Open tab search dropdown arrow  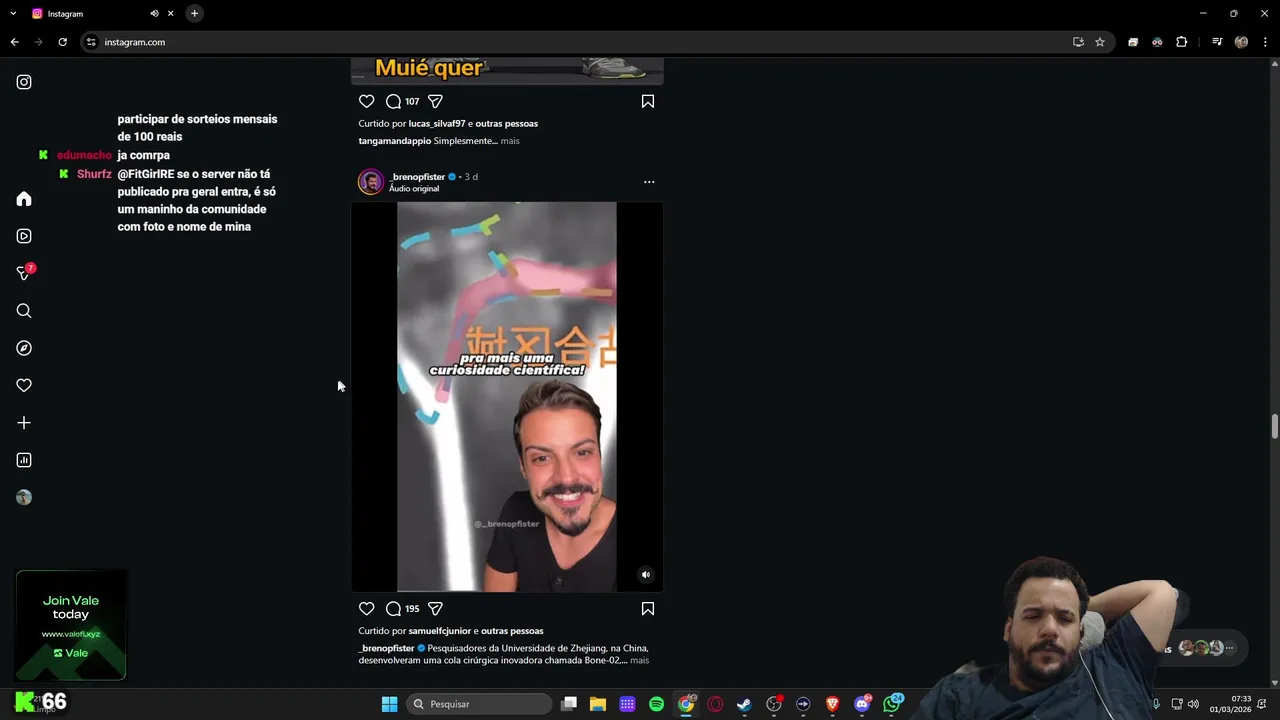(13, 14)
